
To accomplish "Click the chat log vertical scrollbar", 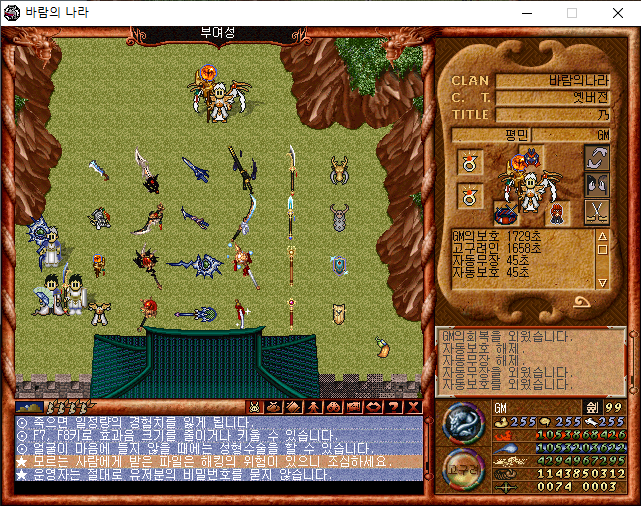I will click(428, 449).
